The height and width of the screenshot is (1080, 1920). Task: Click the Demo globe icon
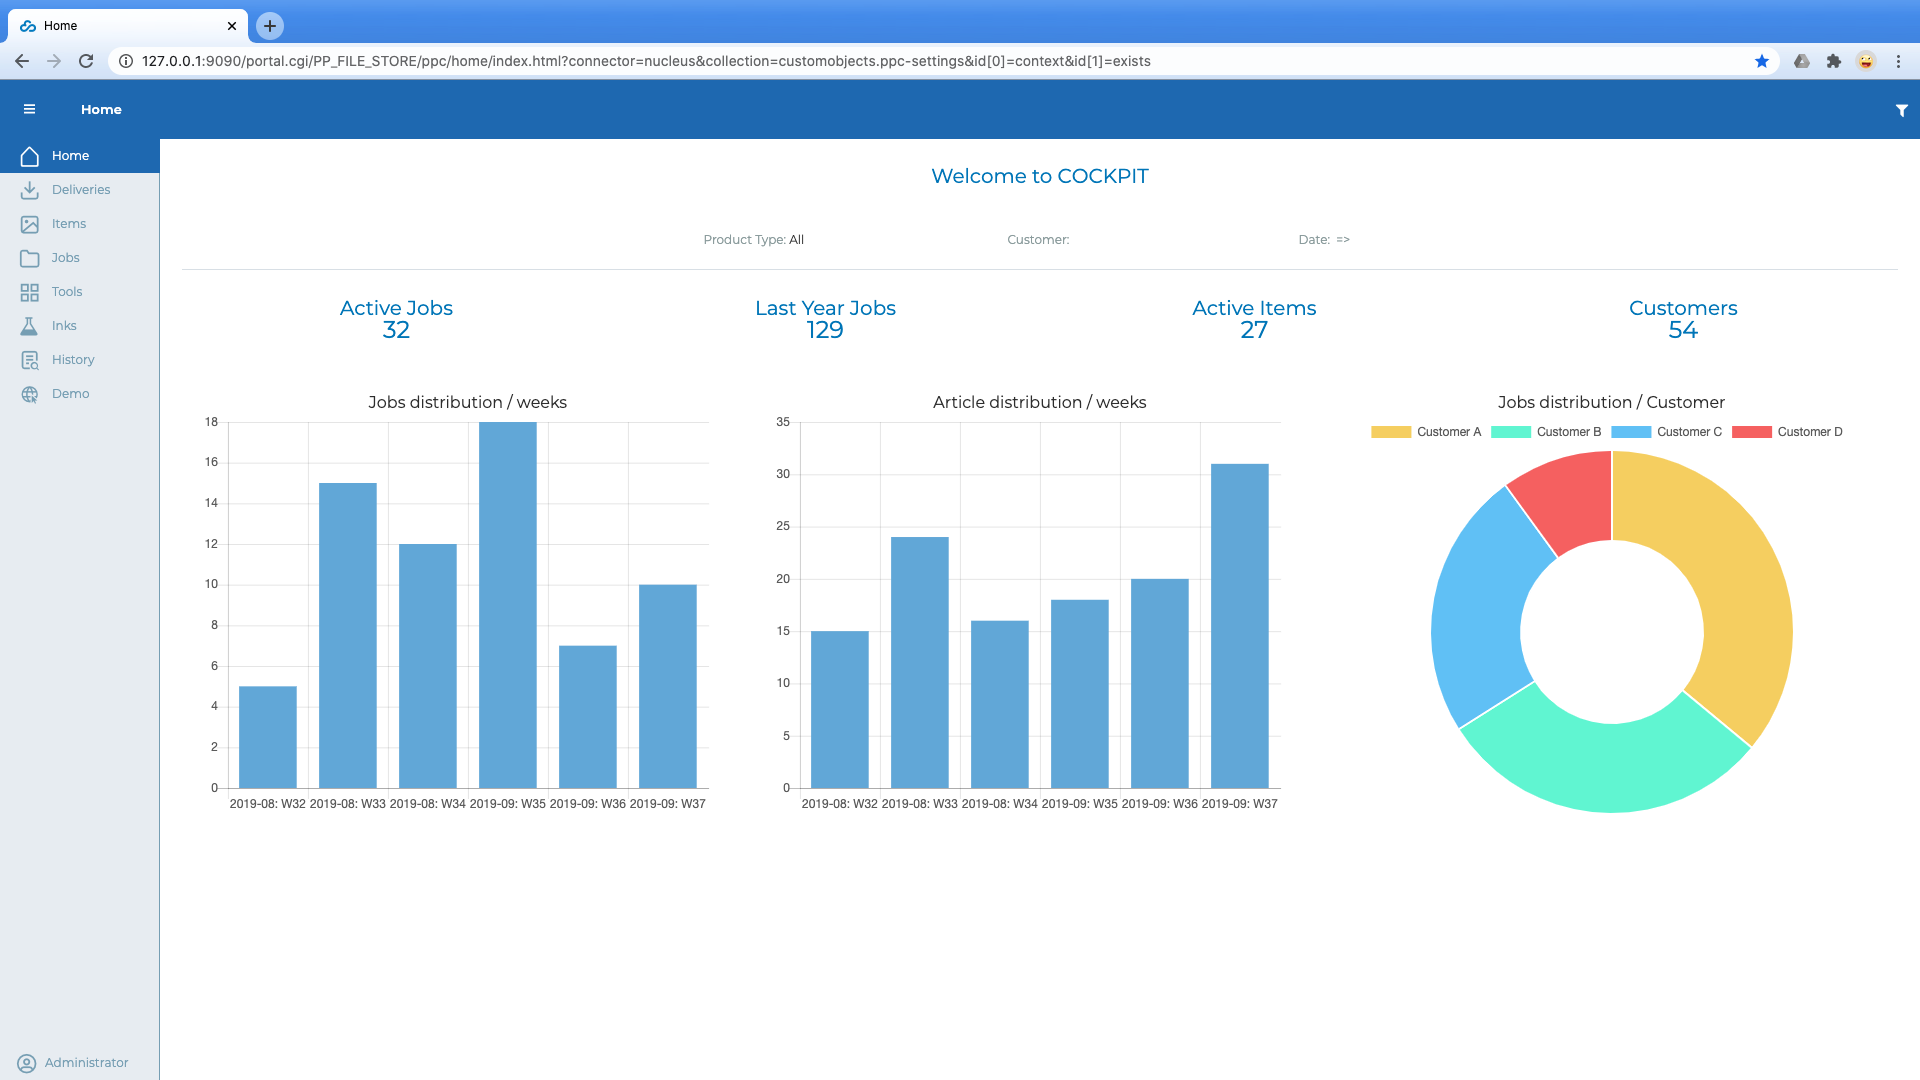tap(30, 394)
